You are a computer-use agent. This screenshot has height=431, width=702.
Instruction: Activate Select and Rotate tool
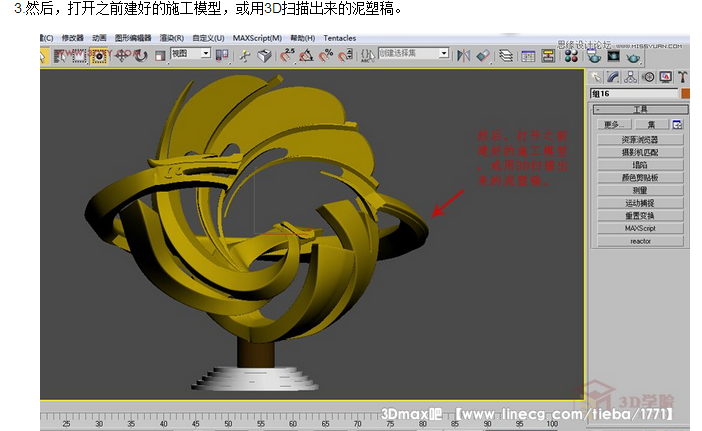pos(141,56)
